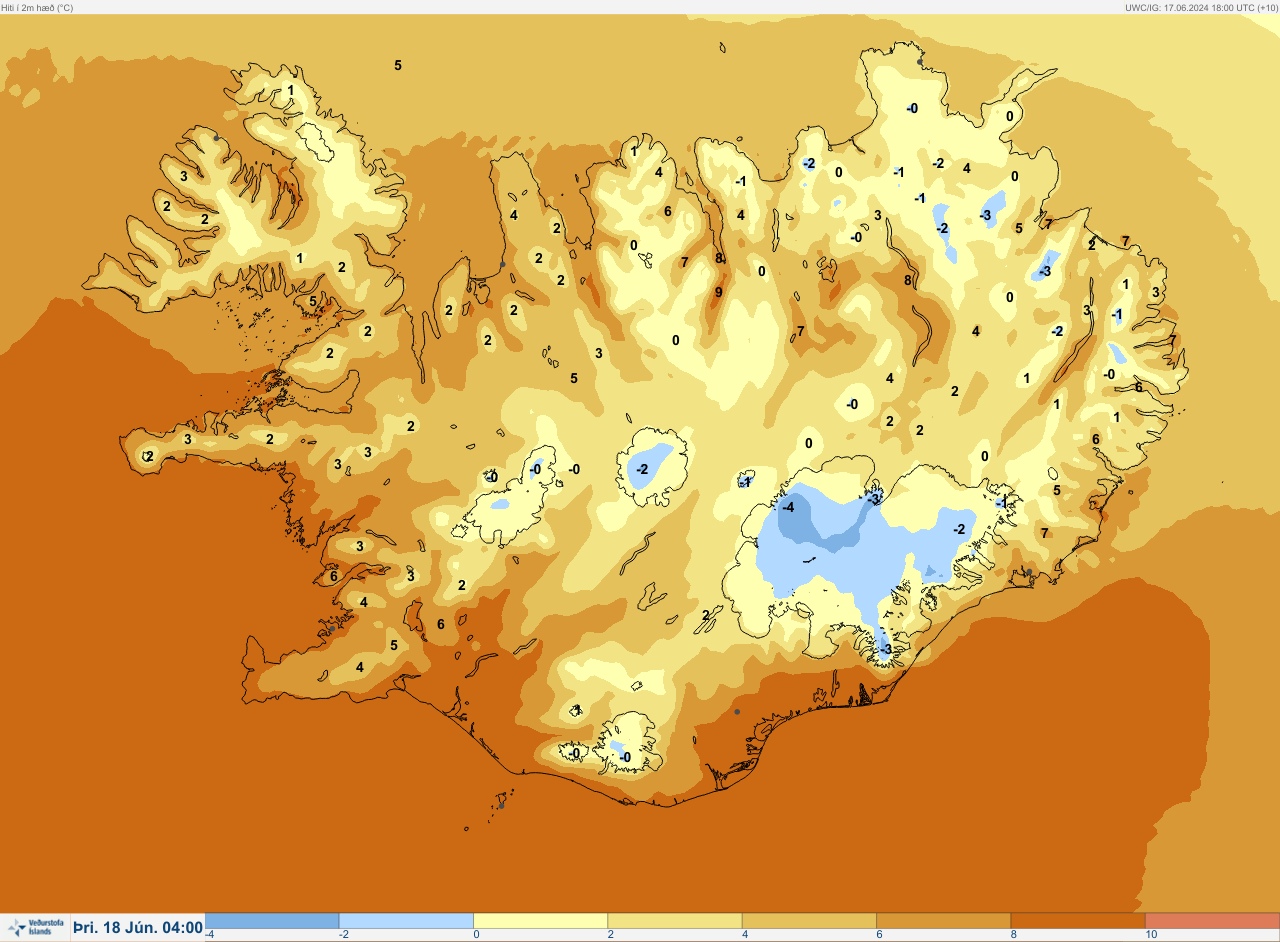Click the legend scale label 8

[x=1014, y=934]
